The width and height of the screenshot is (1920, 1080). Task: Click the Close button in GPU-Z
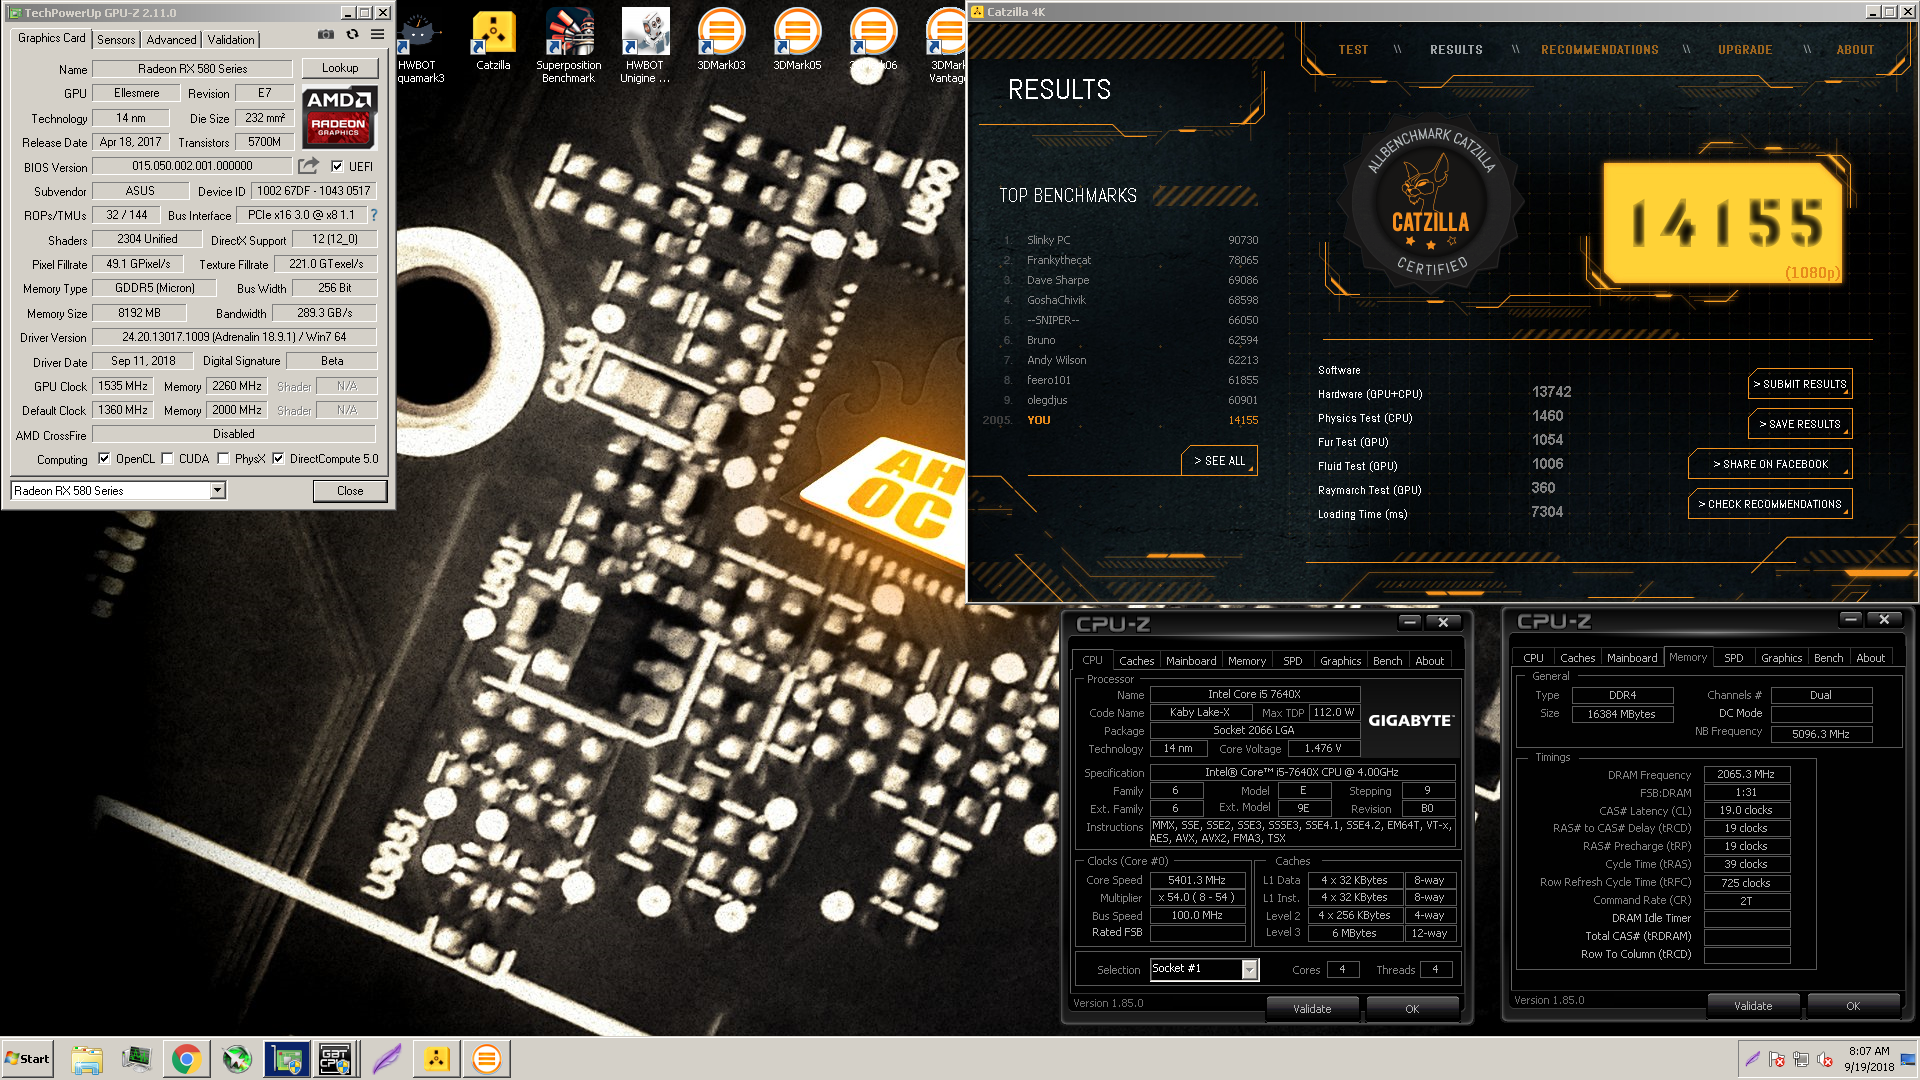350,491
